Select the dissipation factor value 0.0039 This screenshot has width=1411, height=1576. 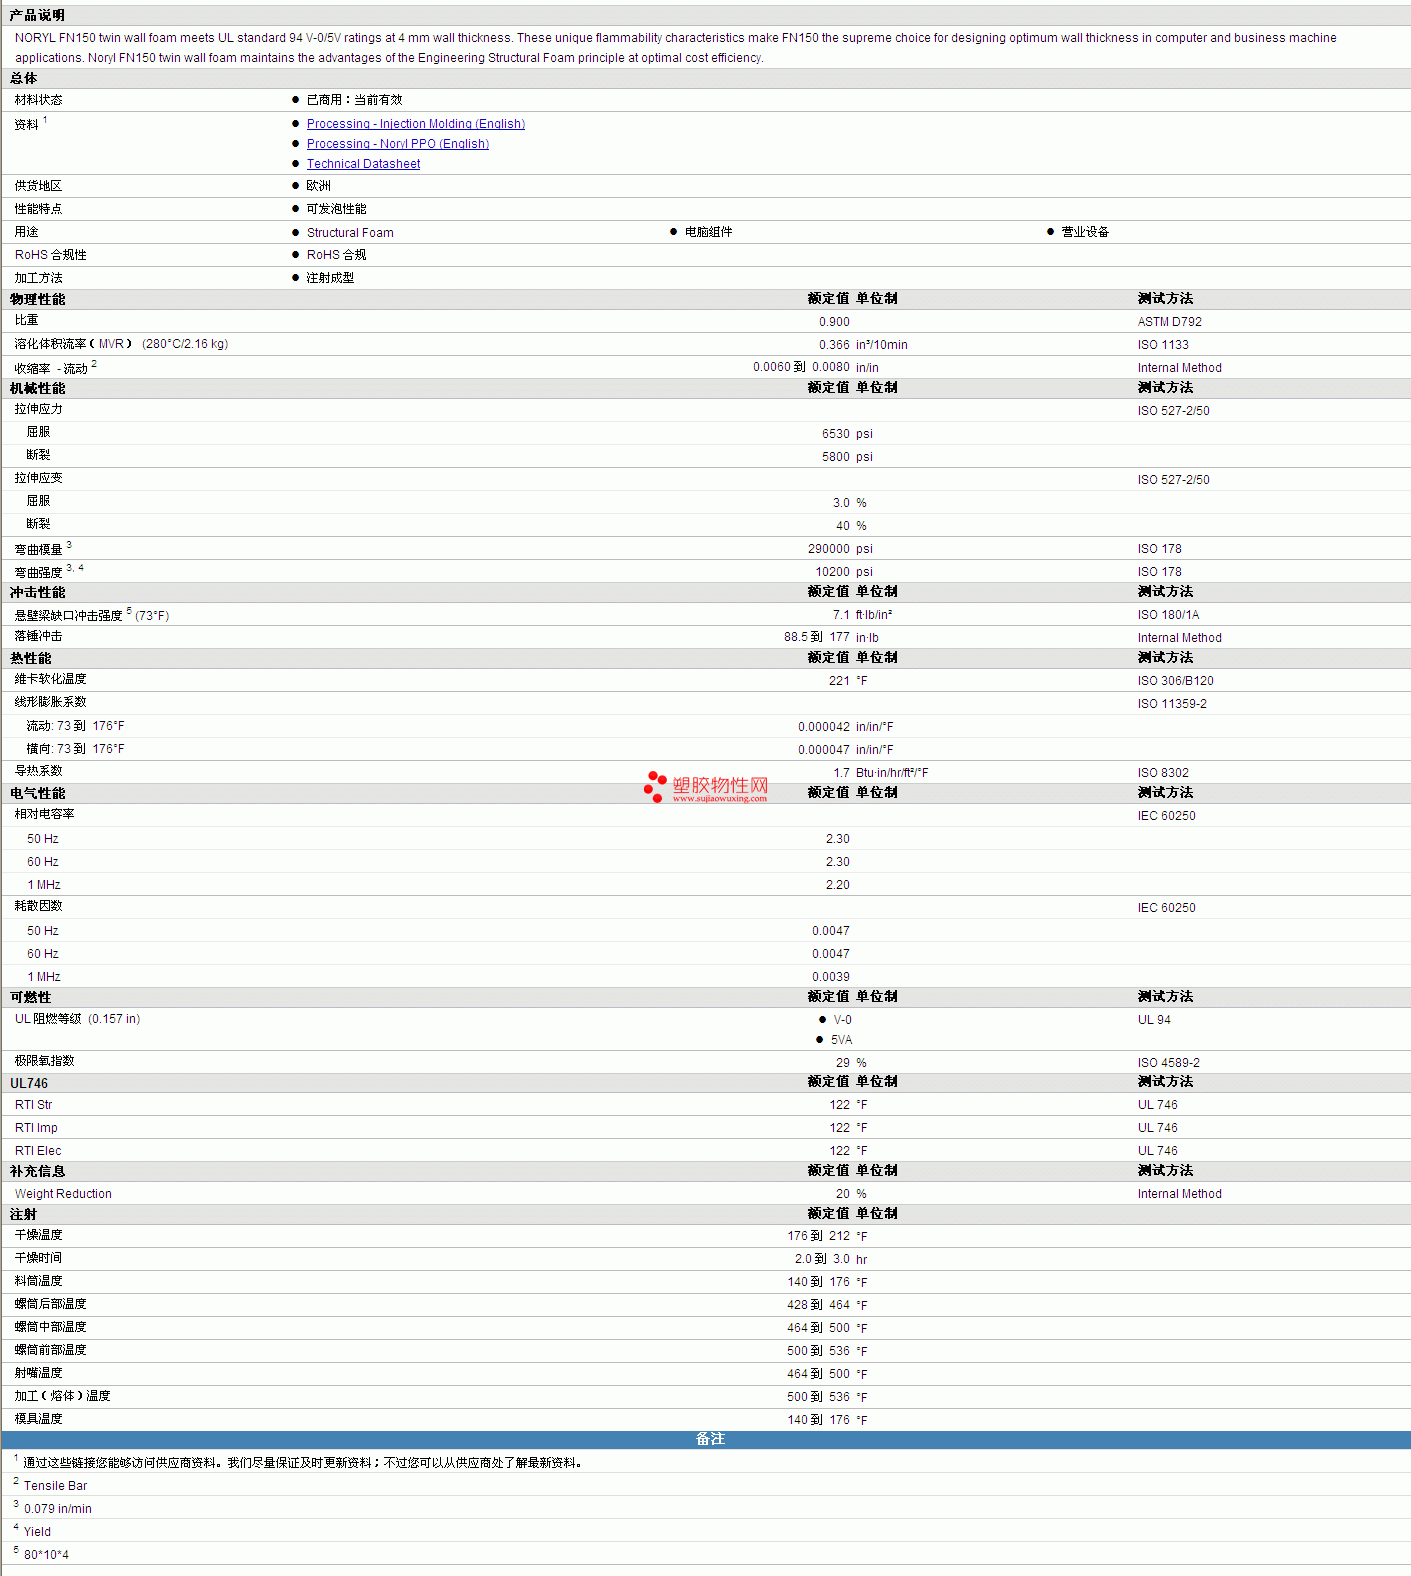tap(831, 977)
